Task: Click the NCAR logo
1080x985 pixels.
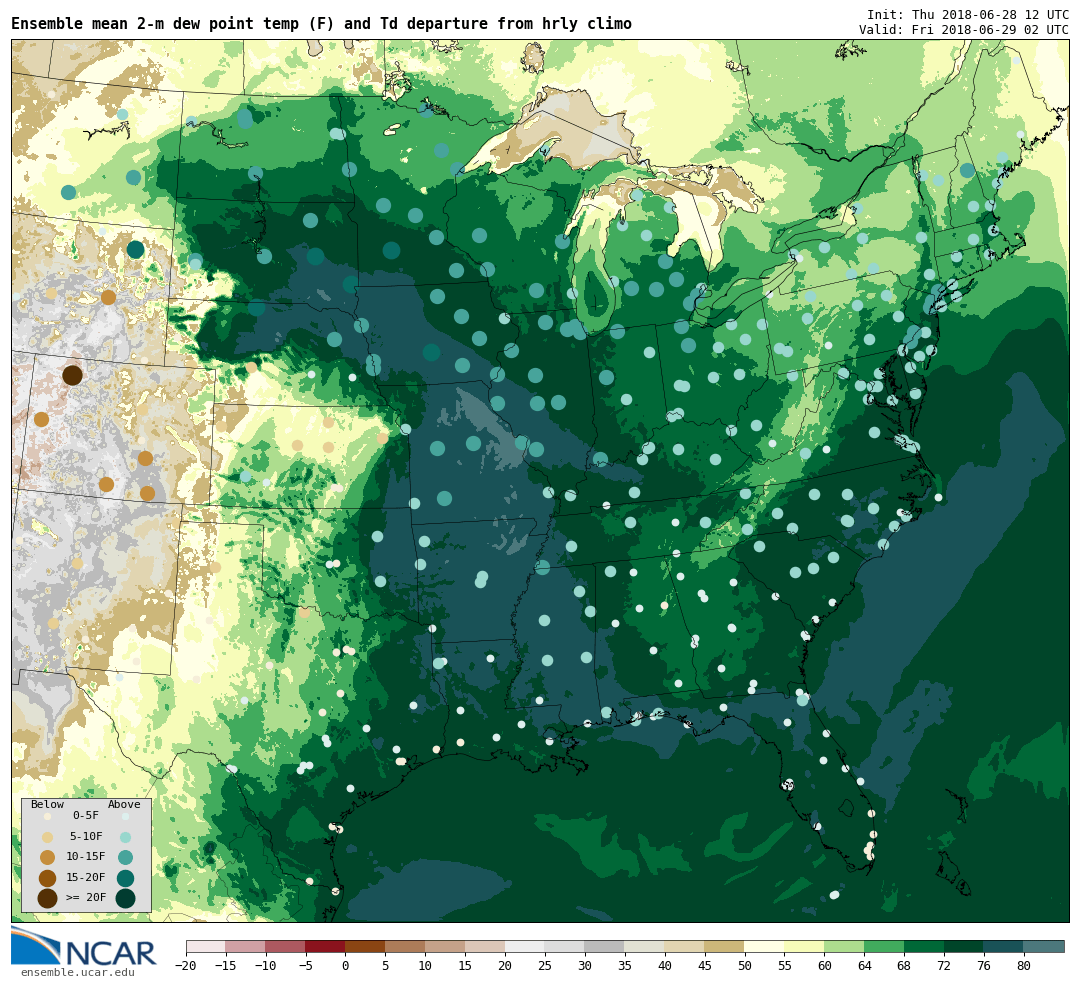Action: point(84,948)
